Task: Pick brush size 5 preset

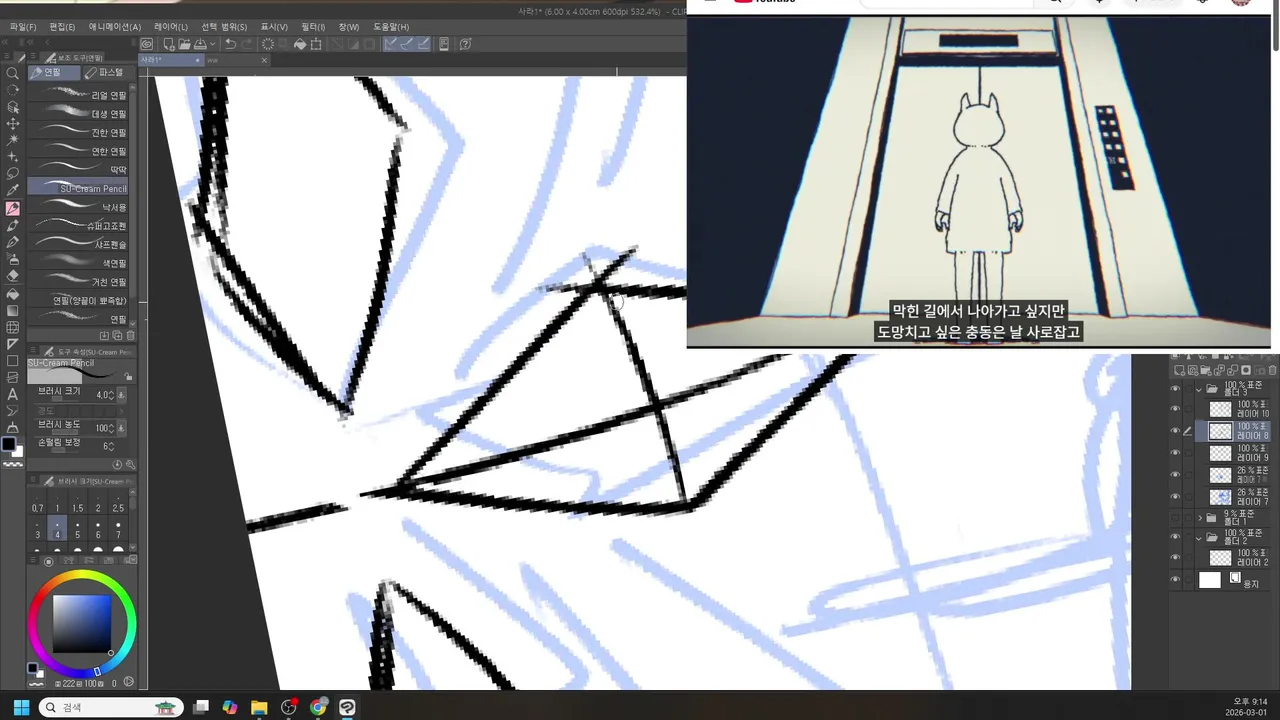Action: pos(77,527)
